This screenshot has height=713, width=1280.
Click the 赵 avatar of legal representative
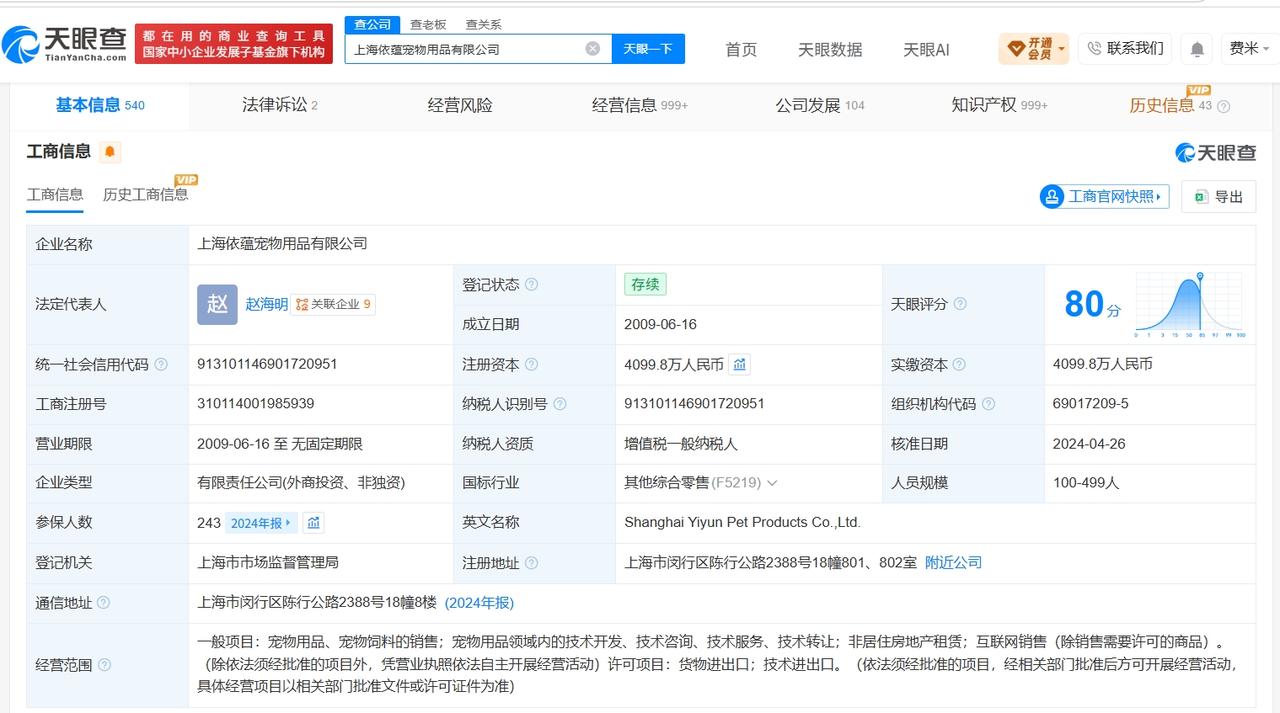pyautogui.click(x=217, y=304)
